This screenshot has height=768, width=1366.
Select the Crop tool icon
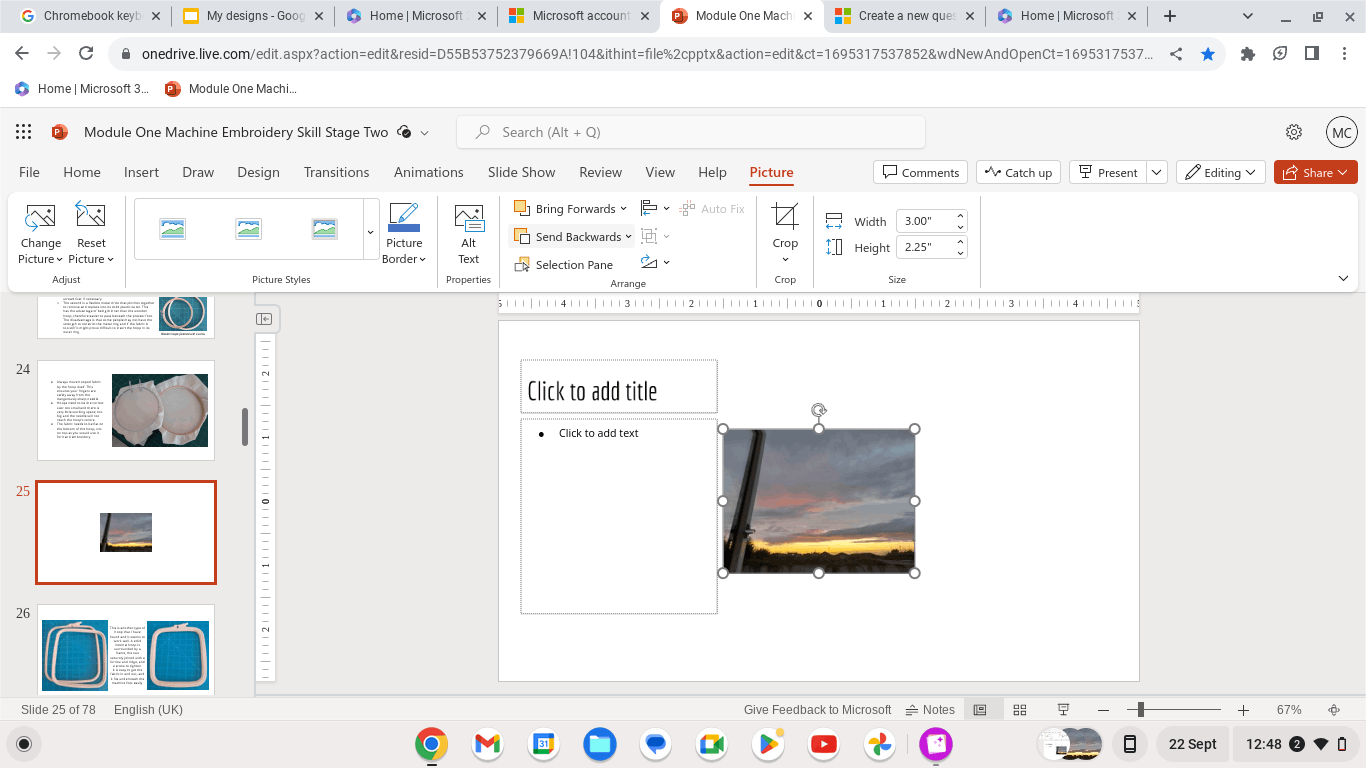click(785, 216)
